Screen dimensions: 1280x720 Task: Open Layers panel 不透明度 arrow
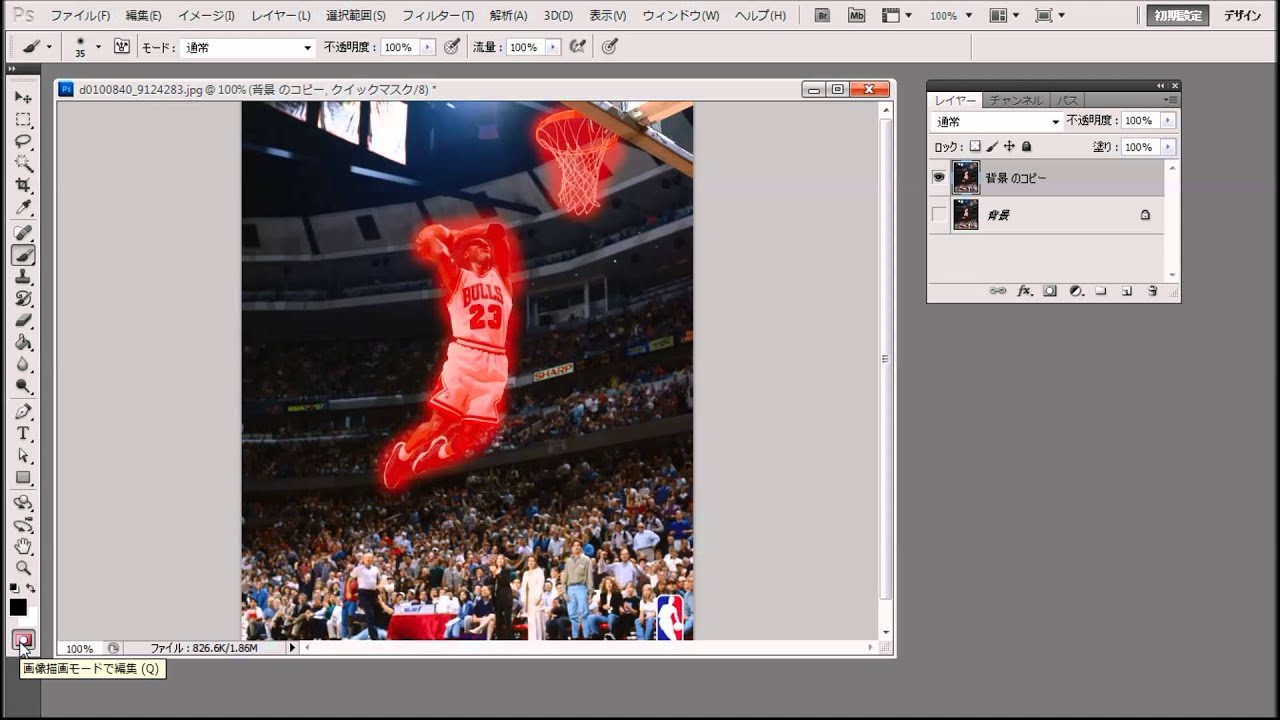click(x=1168, y=121)
